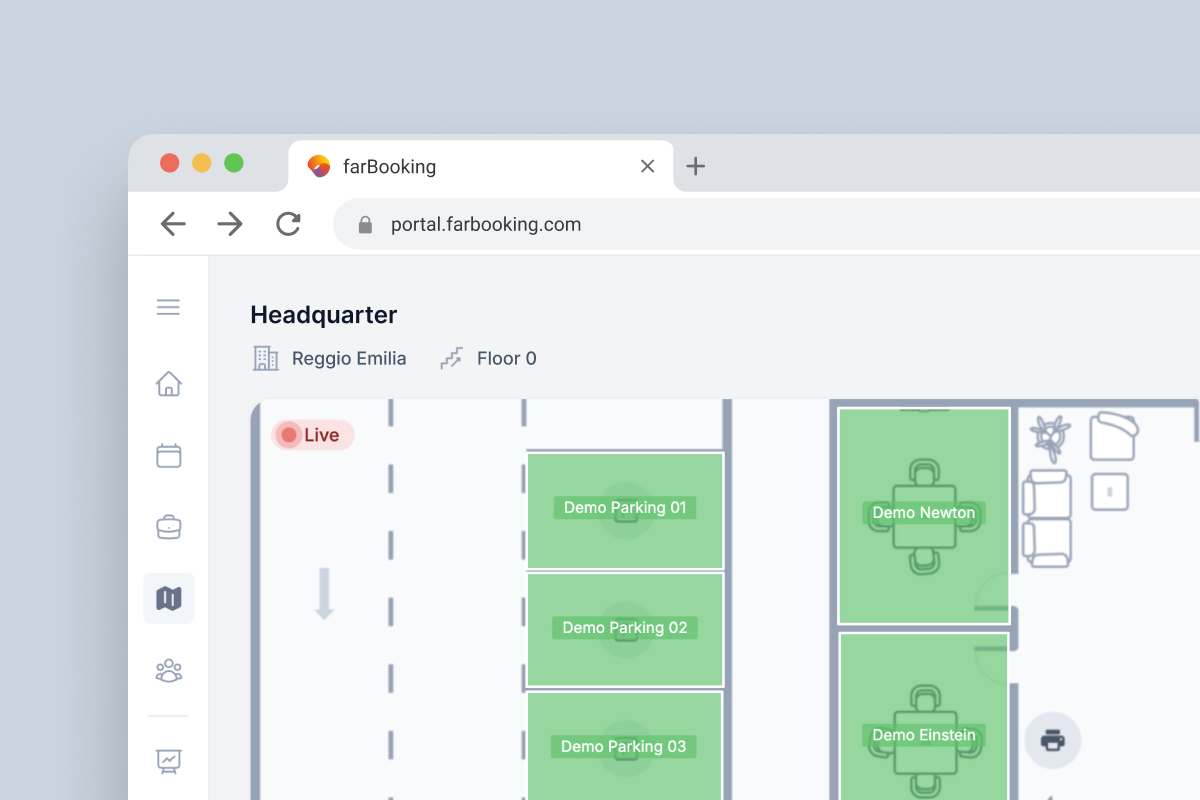Screen dimensions: 1200x800
Task: Go to the Home sidebar icon
Action: pyautogui.click(x=168, y=383)
